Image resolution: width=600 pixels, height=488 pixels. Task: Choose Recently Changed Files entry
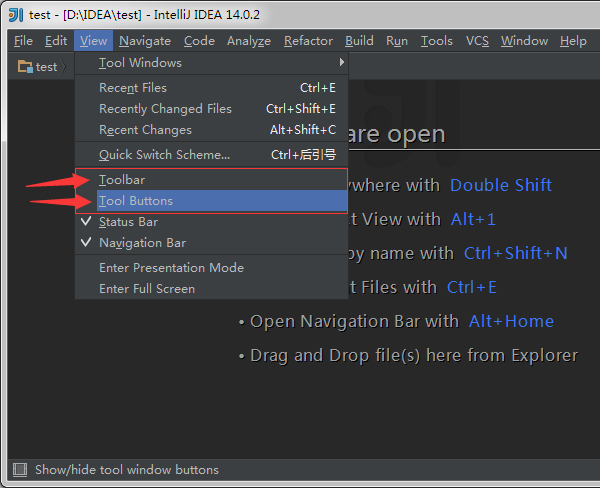pyautogui.click(x=211, y=109)
